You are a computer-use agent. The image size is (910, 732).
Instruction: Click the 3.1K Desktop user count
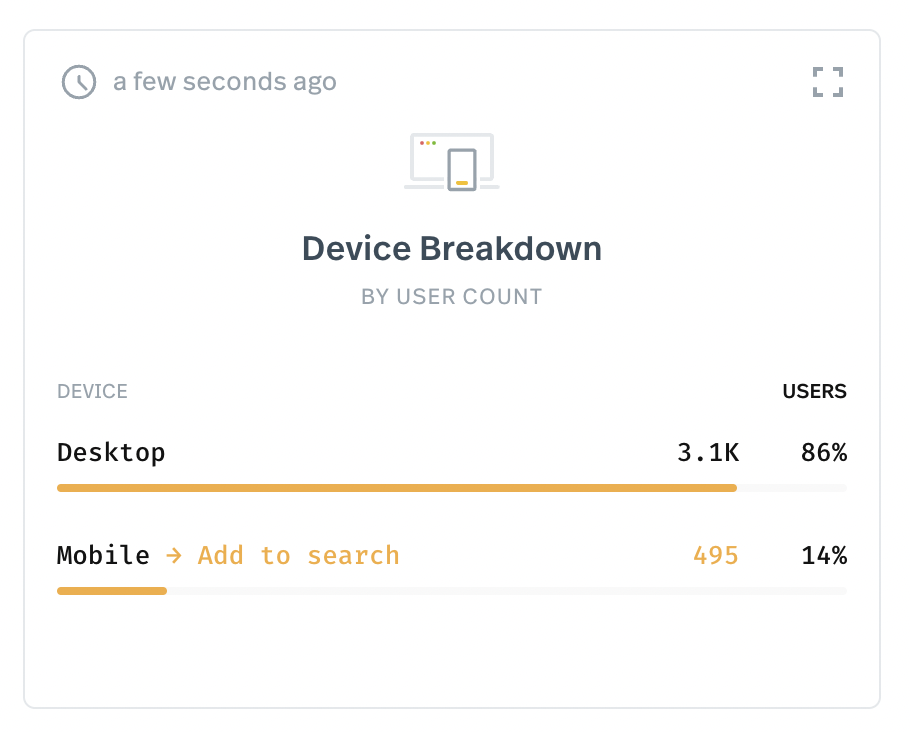pyautogui.click(x=708, y=453)
